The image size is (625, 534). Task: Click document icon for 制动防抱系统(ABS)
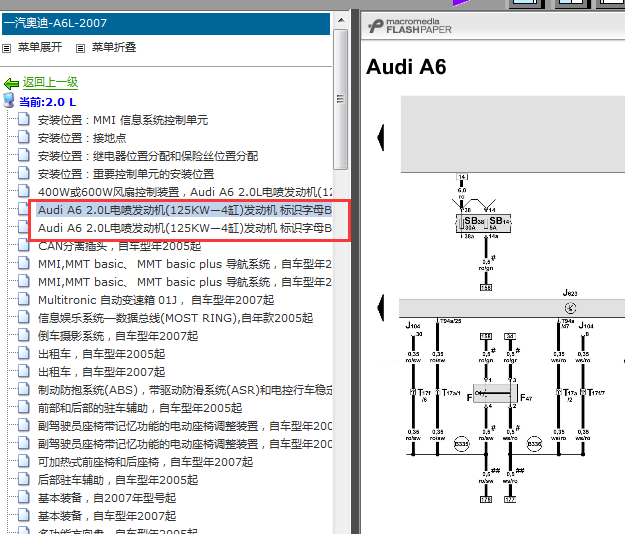(x=24, y=389)
